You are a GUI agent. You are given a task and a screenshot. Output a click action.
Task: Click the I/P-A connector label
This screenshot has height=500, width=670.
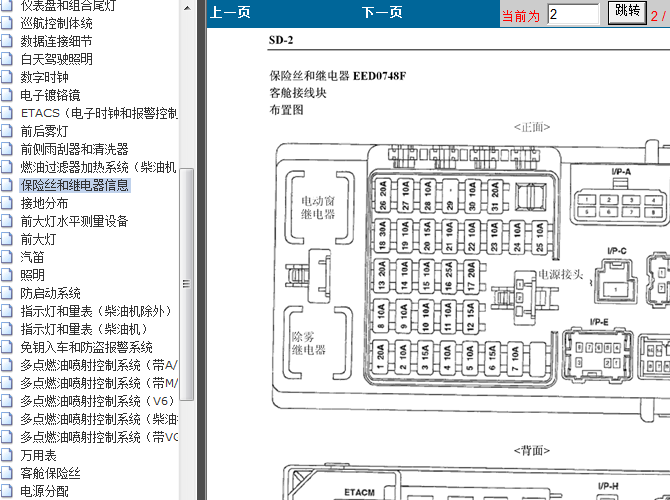tap(621, 172)
